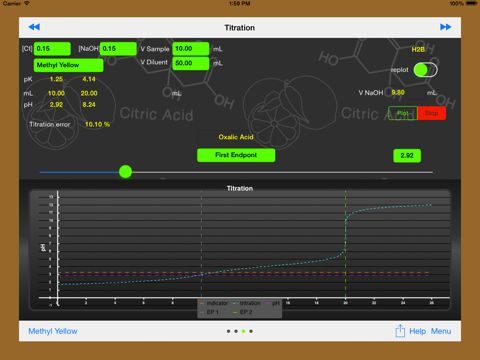Screen dimensions: 480x360
Task: Open Help
Action: click(417, 331)
